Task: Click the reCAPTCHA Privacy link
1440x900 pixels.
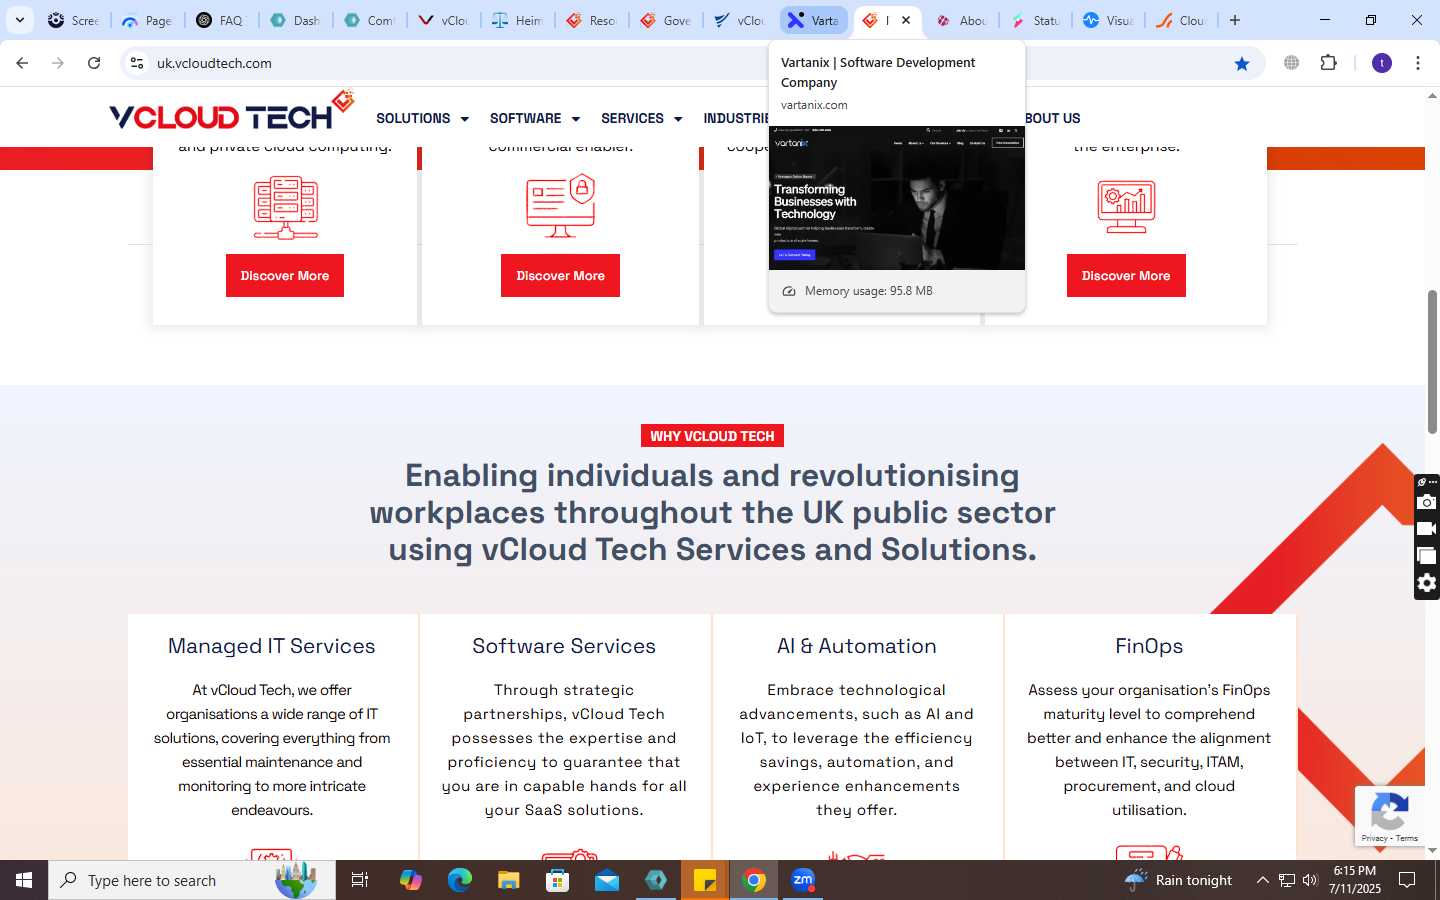Action: 1374,838
